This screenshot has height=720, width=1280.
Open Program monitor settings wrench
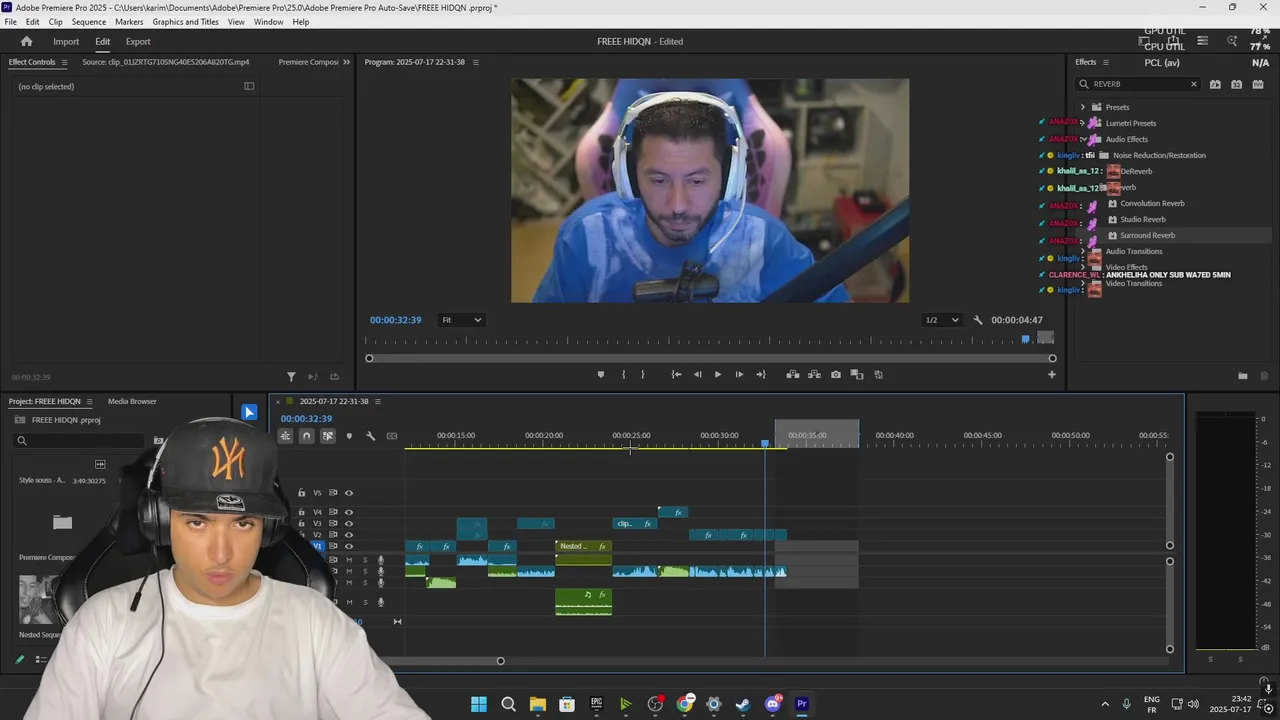(978, 320)
